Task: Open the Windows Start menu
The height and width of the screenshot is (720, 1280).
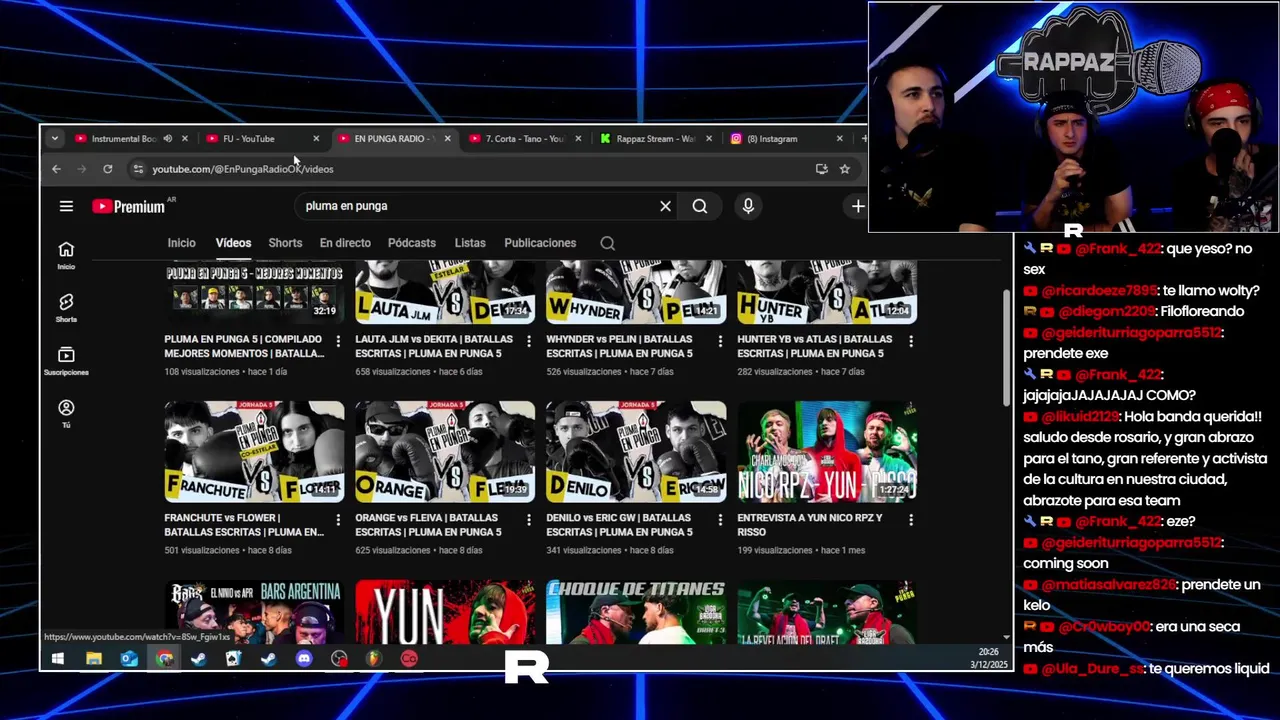Action: [57, 659]
